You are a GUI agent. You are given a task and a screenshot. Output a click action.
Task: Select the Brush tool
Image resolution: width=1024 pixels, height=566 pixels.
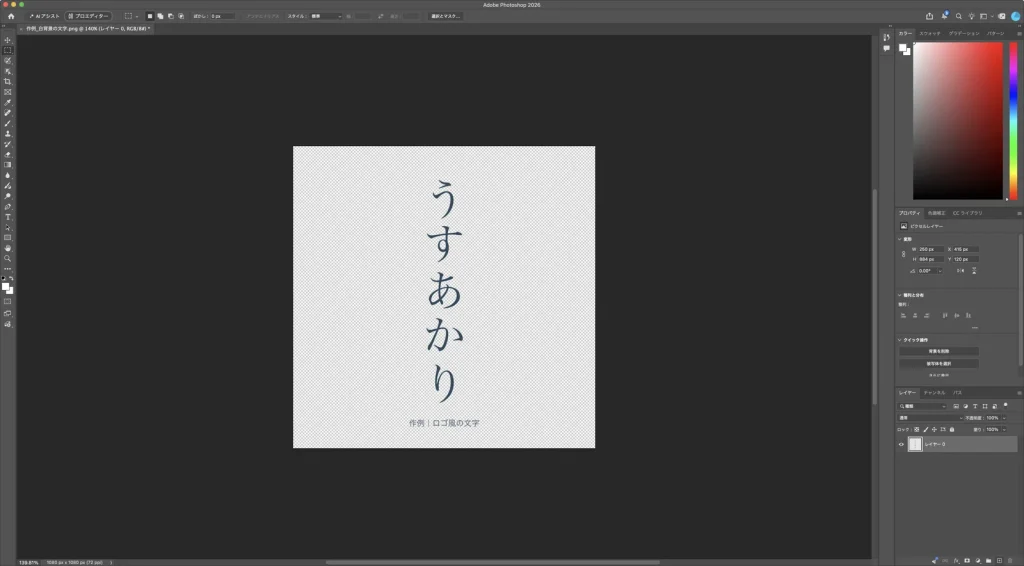(8, 123)
